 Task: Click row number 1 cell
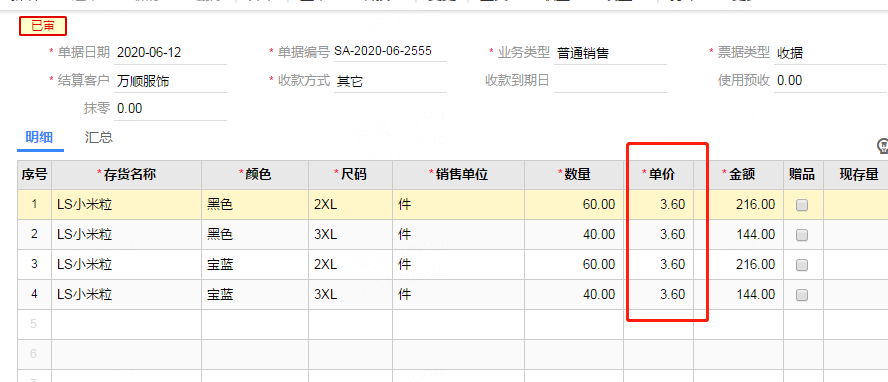click(x=35, y=205)
